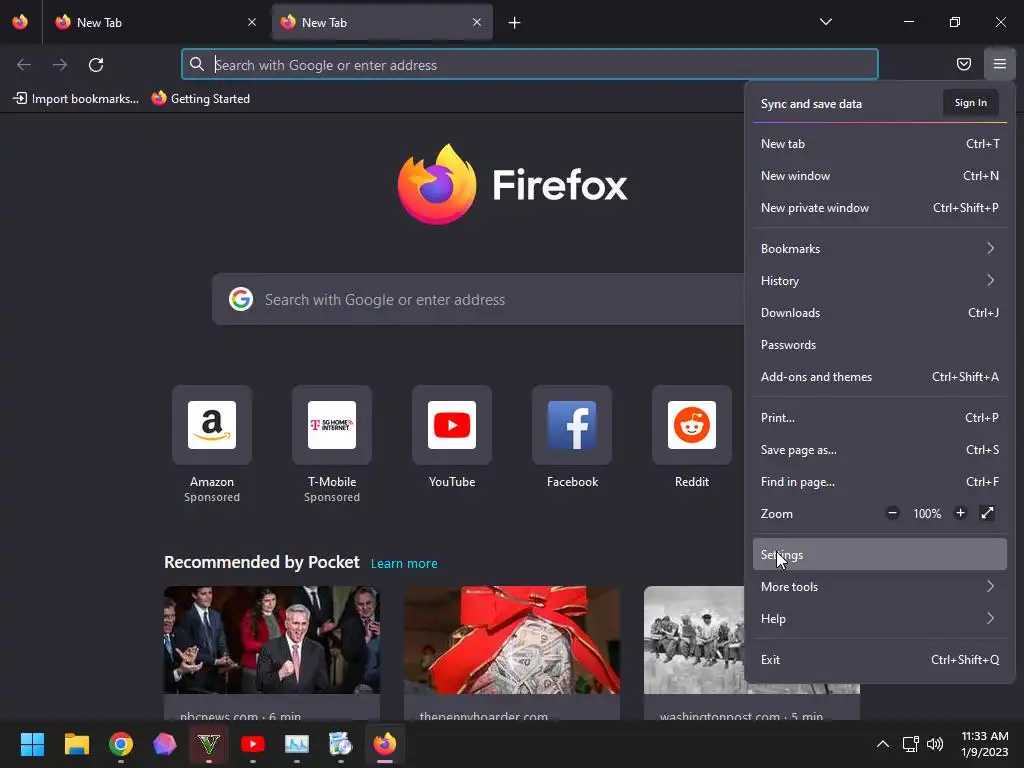The image size is (1024, 768).
Task: Open Passwords from the menu
Action: point(880,345)
